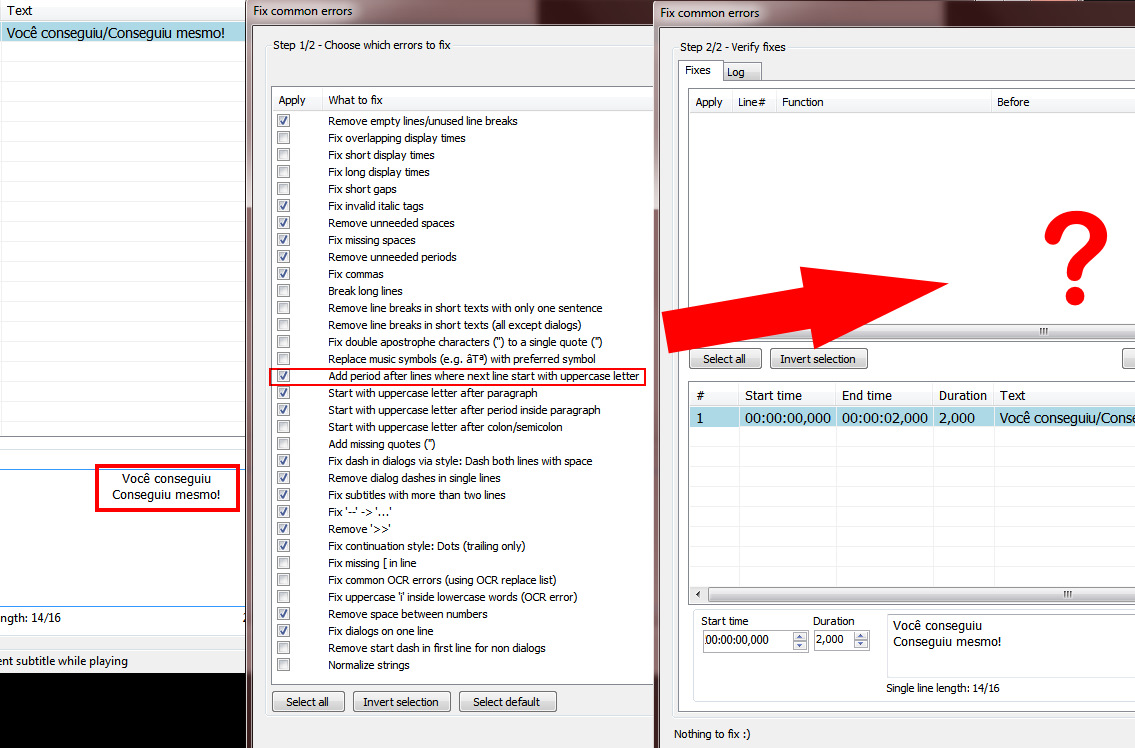The width and height of the screenshot is (1135, 748).
Task: Disable Remove unneeded periods checkbox
Action: coord(284,257)
